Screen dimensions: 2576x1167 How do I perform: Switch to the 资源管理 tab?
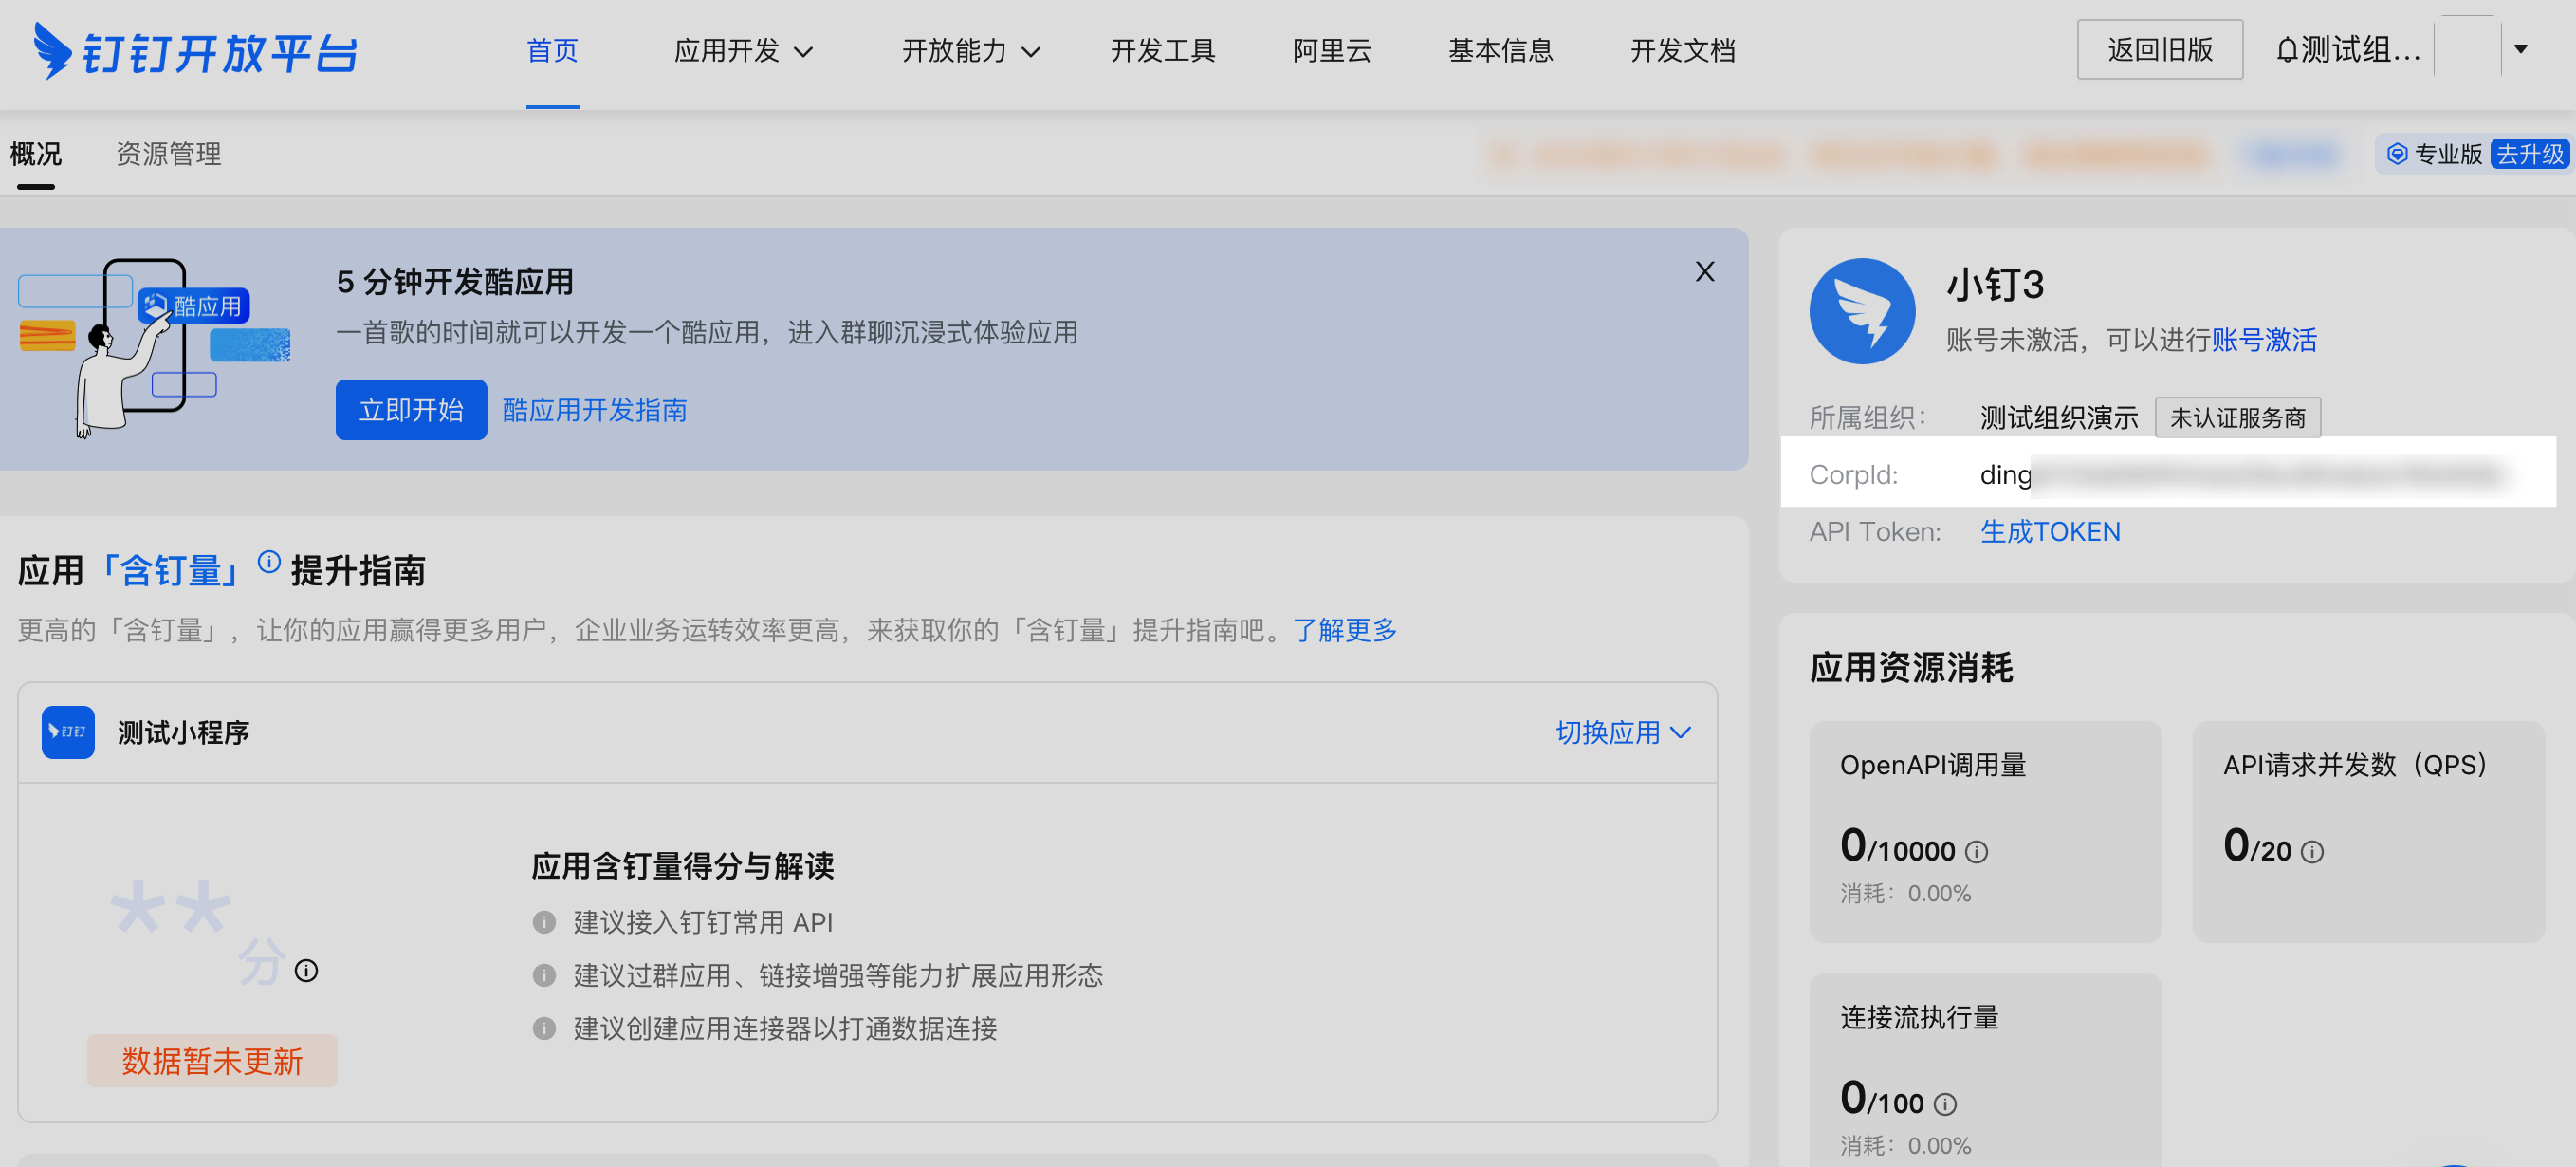(169, 154)
